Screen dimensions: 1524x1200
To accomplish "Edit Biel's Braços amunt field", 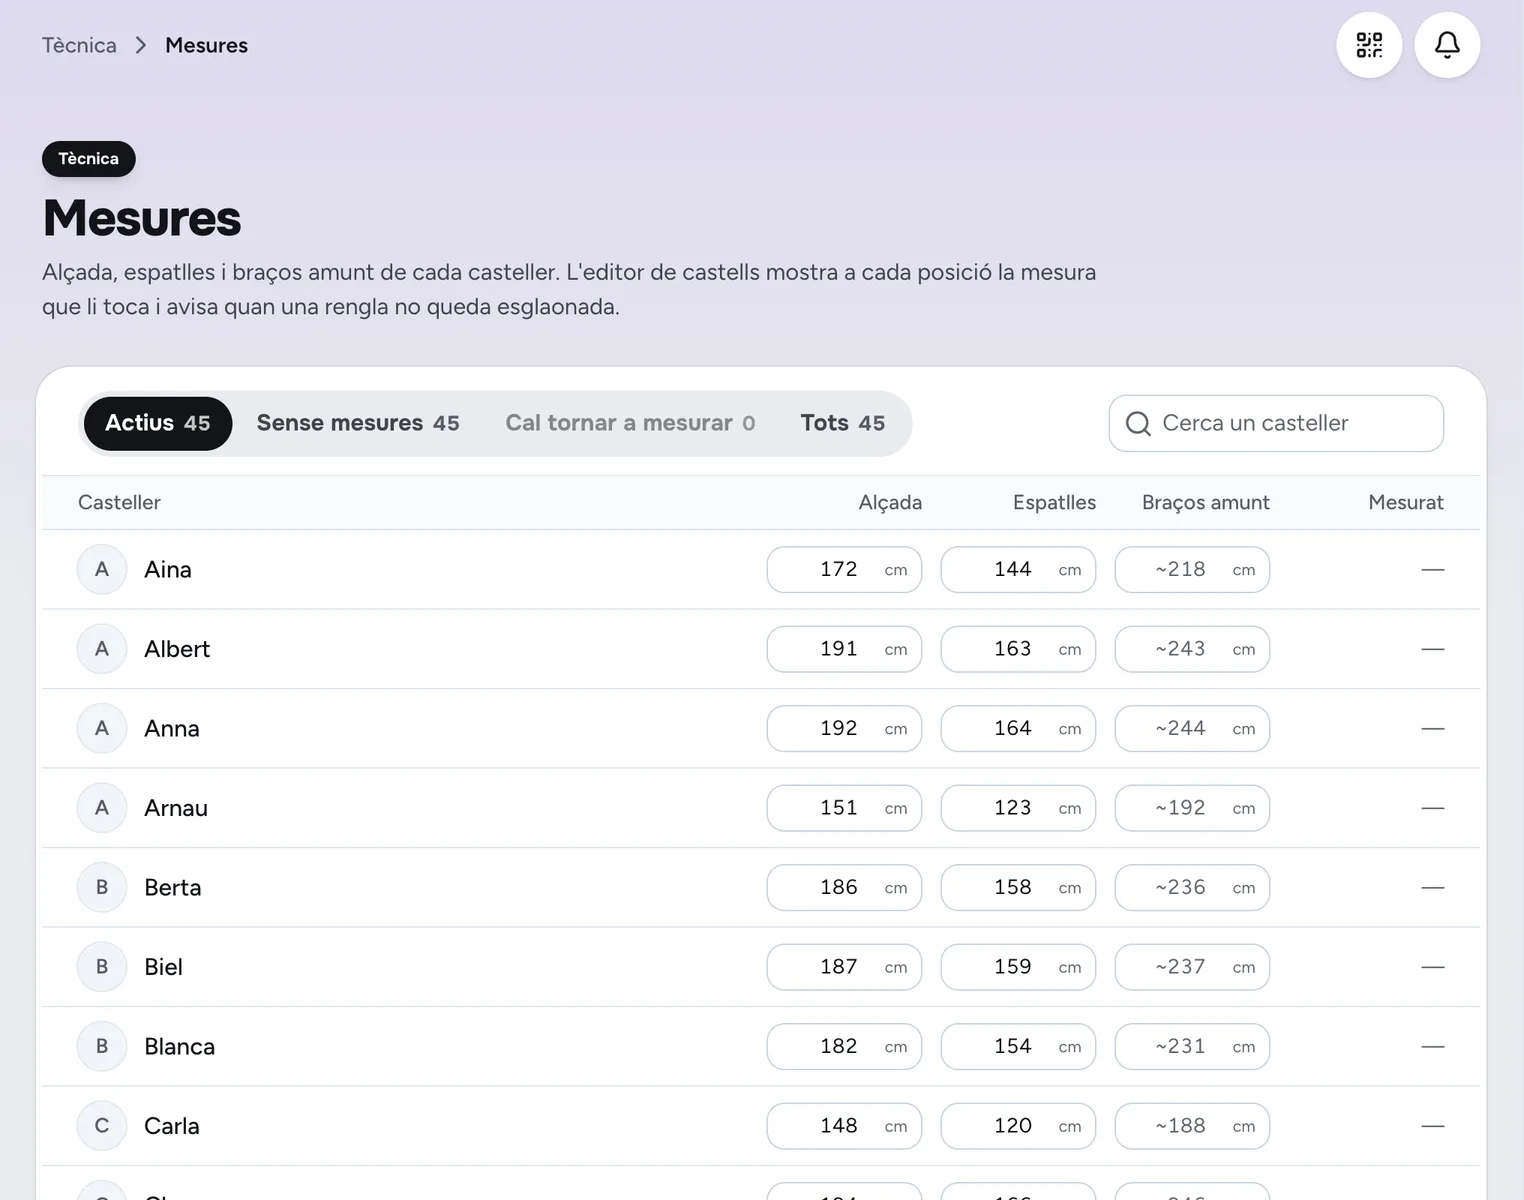I will [x=1192, y=967].
